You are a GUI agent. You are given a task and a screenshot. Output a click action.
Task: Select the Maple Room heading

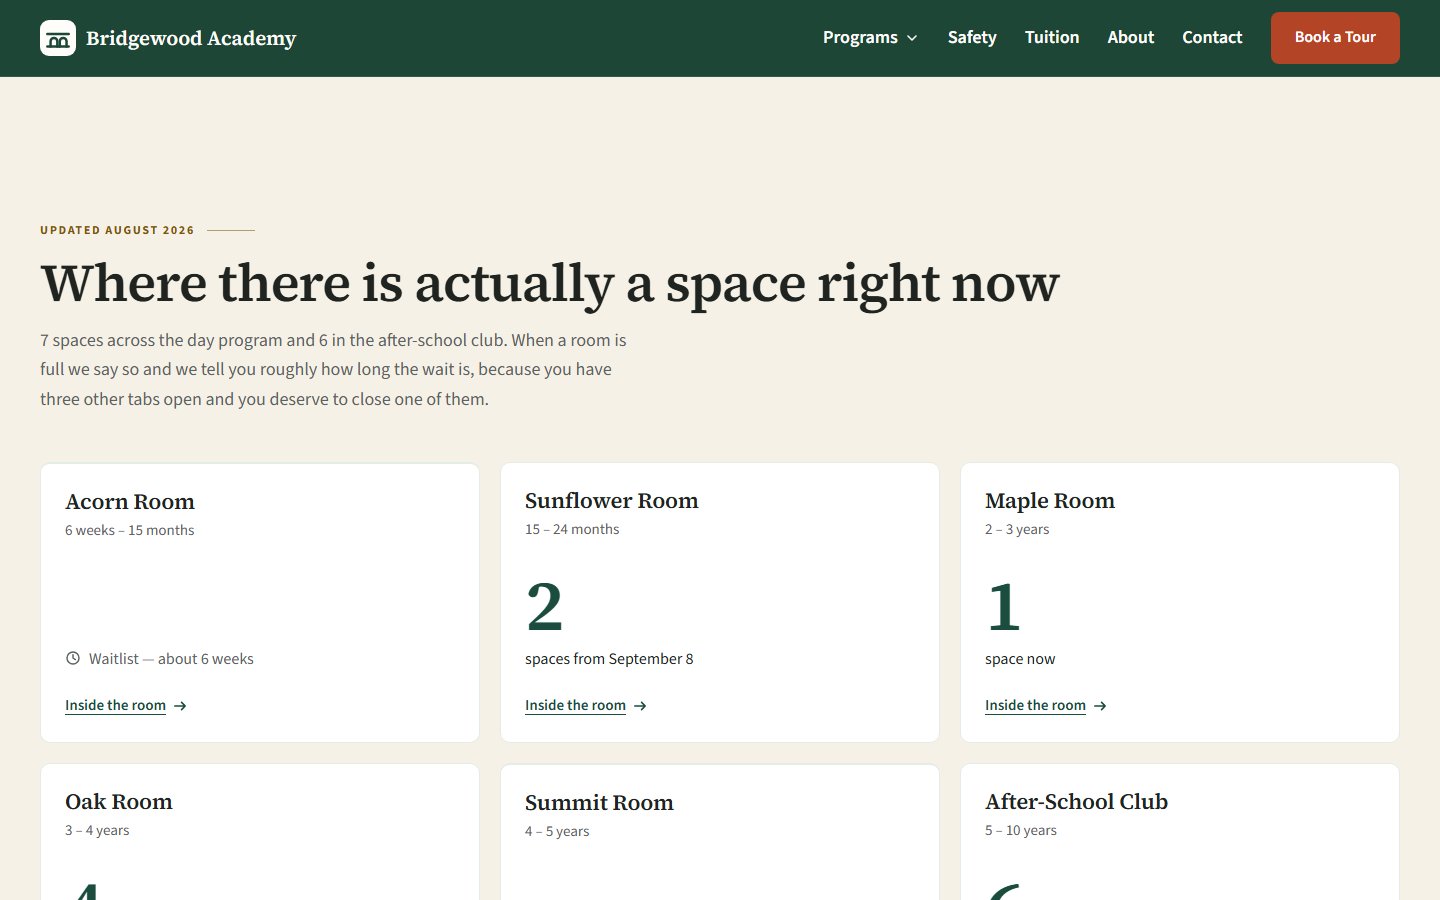point(1050,500)
